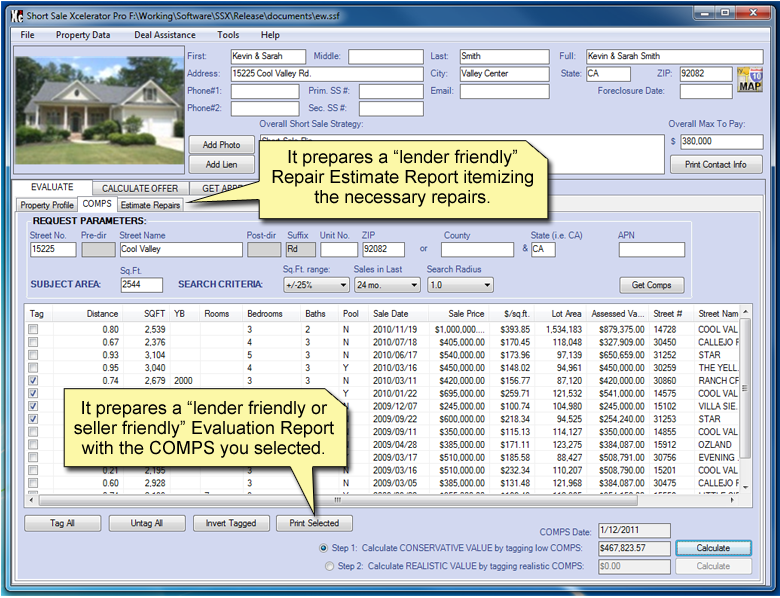The width and height of the screenshot is (780, 598).
Task: Untag the comp row with SQFT 2,679
Action: (33, 380)
